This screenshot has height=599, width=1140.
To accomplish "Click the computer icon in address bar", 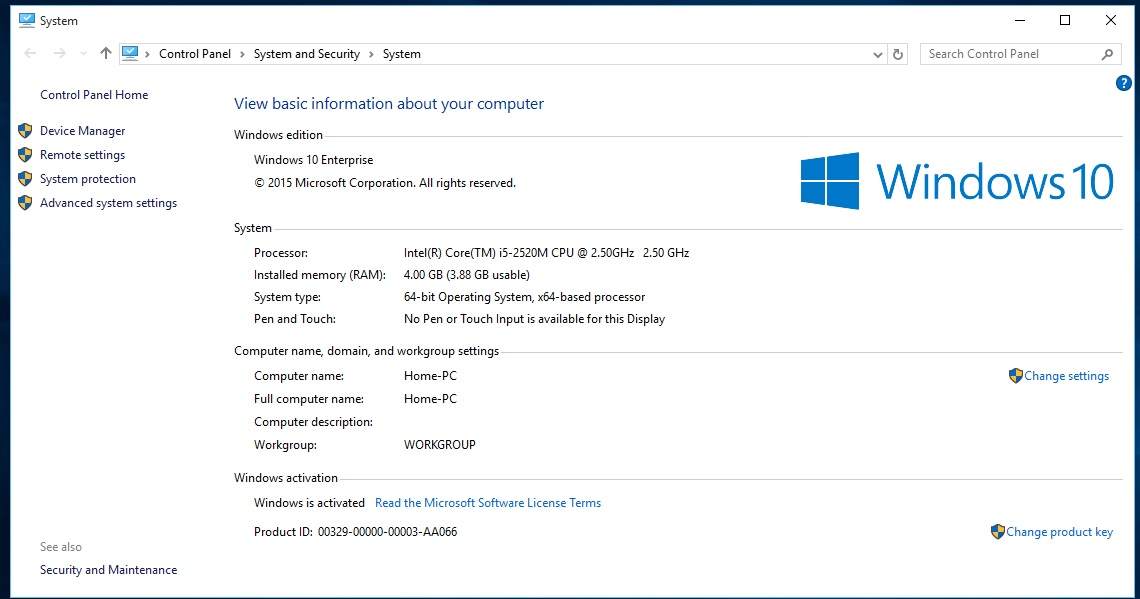I will (x=130, y=54).
